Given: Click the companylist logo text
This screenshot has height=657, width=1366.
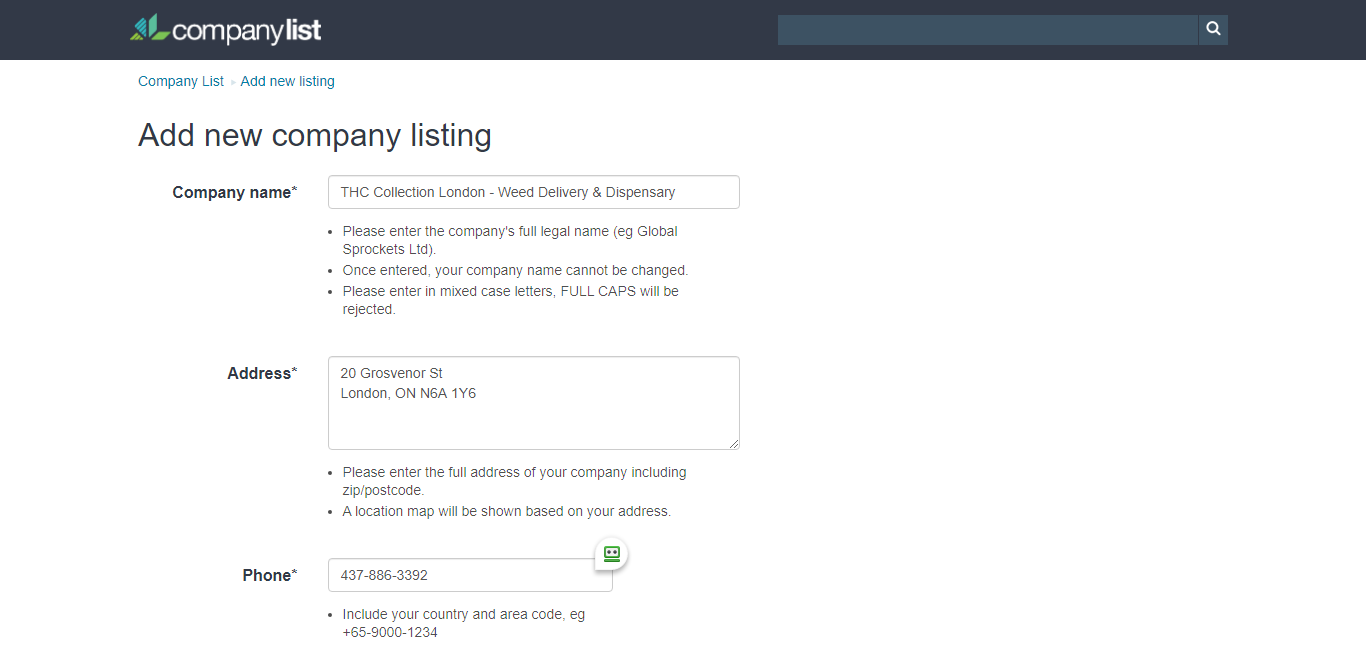Looking at the screenshot, I should 246,31.
